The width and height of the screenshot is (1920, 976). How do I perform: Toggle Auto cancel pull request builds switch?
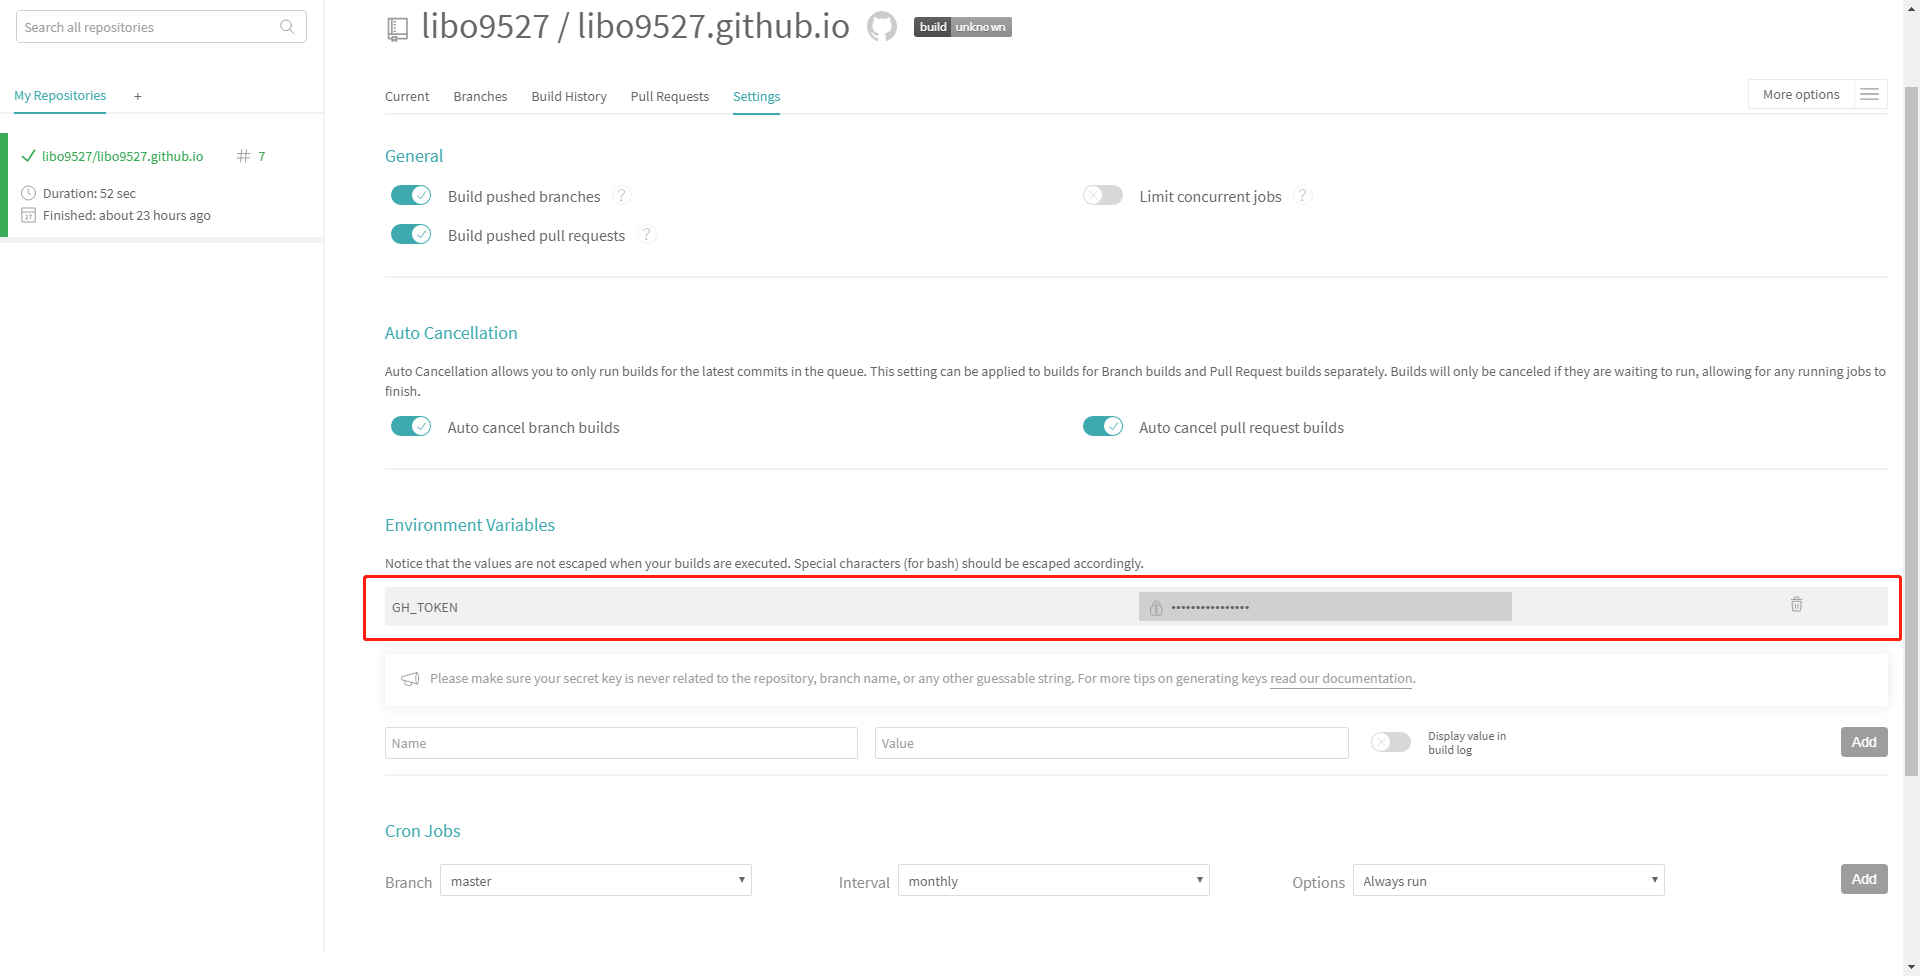(1103, 426)
